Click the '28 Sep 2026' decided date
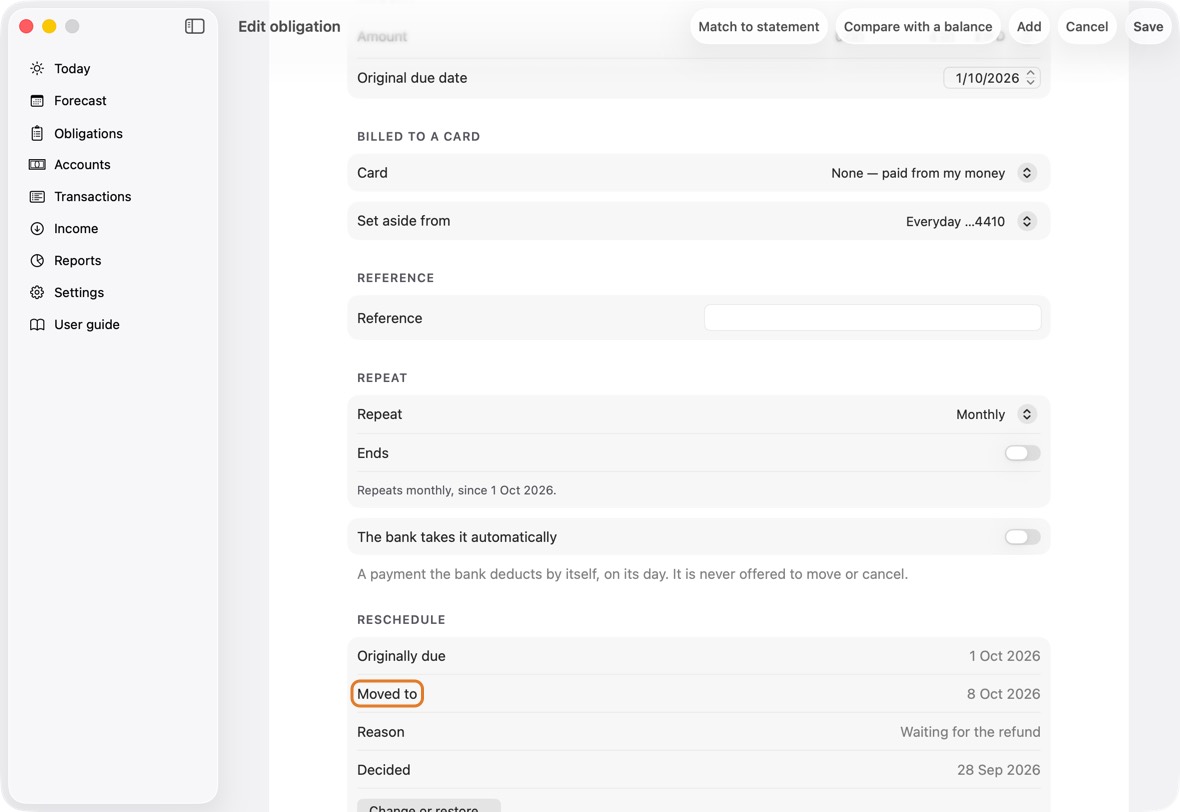The image size is (1180, 812). (999, 770)
